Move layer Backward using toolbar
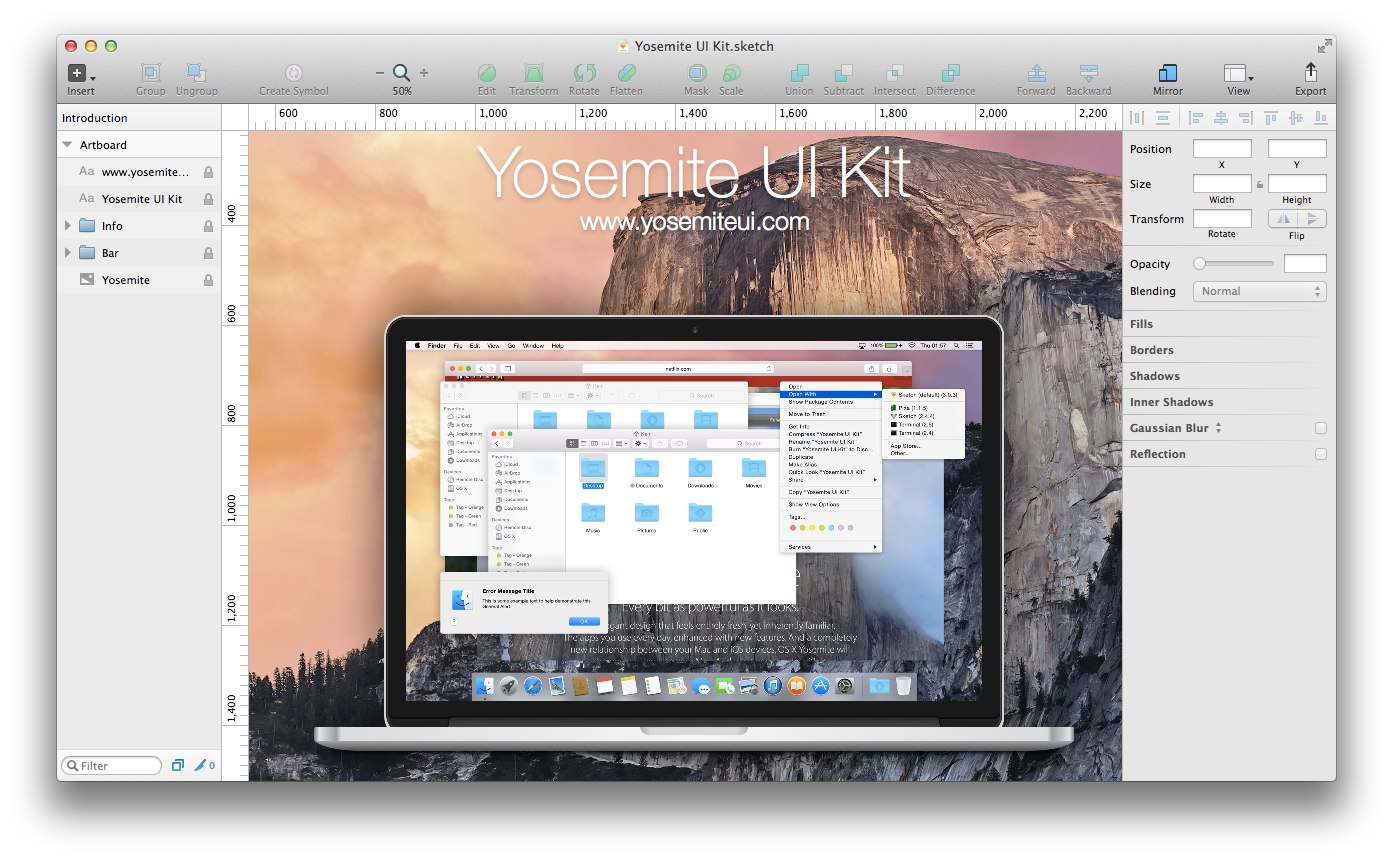 pos(1089,73)
